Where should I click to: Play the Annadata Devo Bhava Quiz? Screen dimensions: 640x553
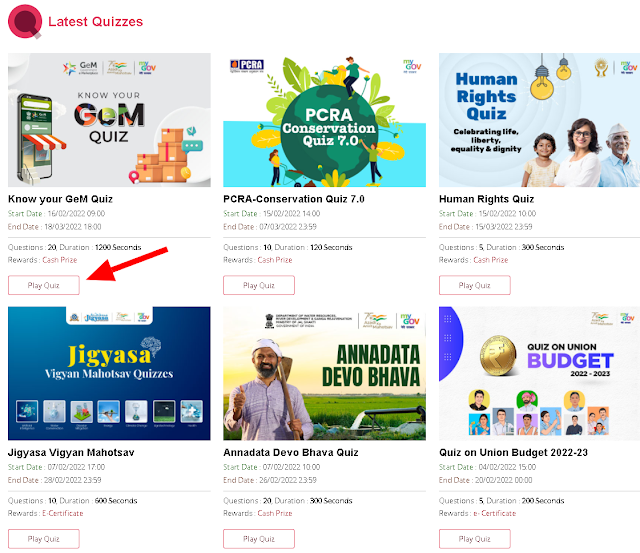(259, 539)
